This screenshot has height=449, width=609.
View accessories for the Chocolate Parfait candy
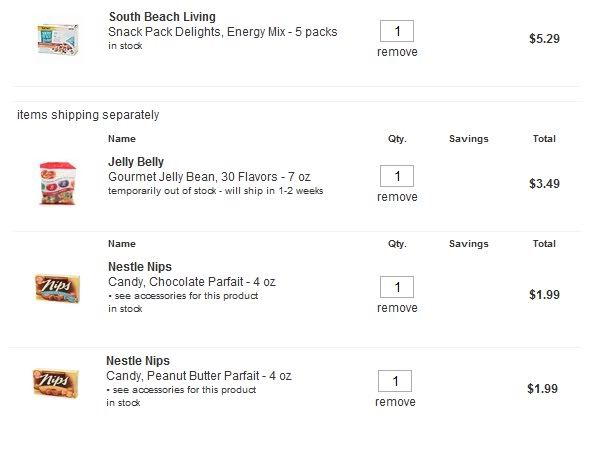[186, 296]
